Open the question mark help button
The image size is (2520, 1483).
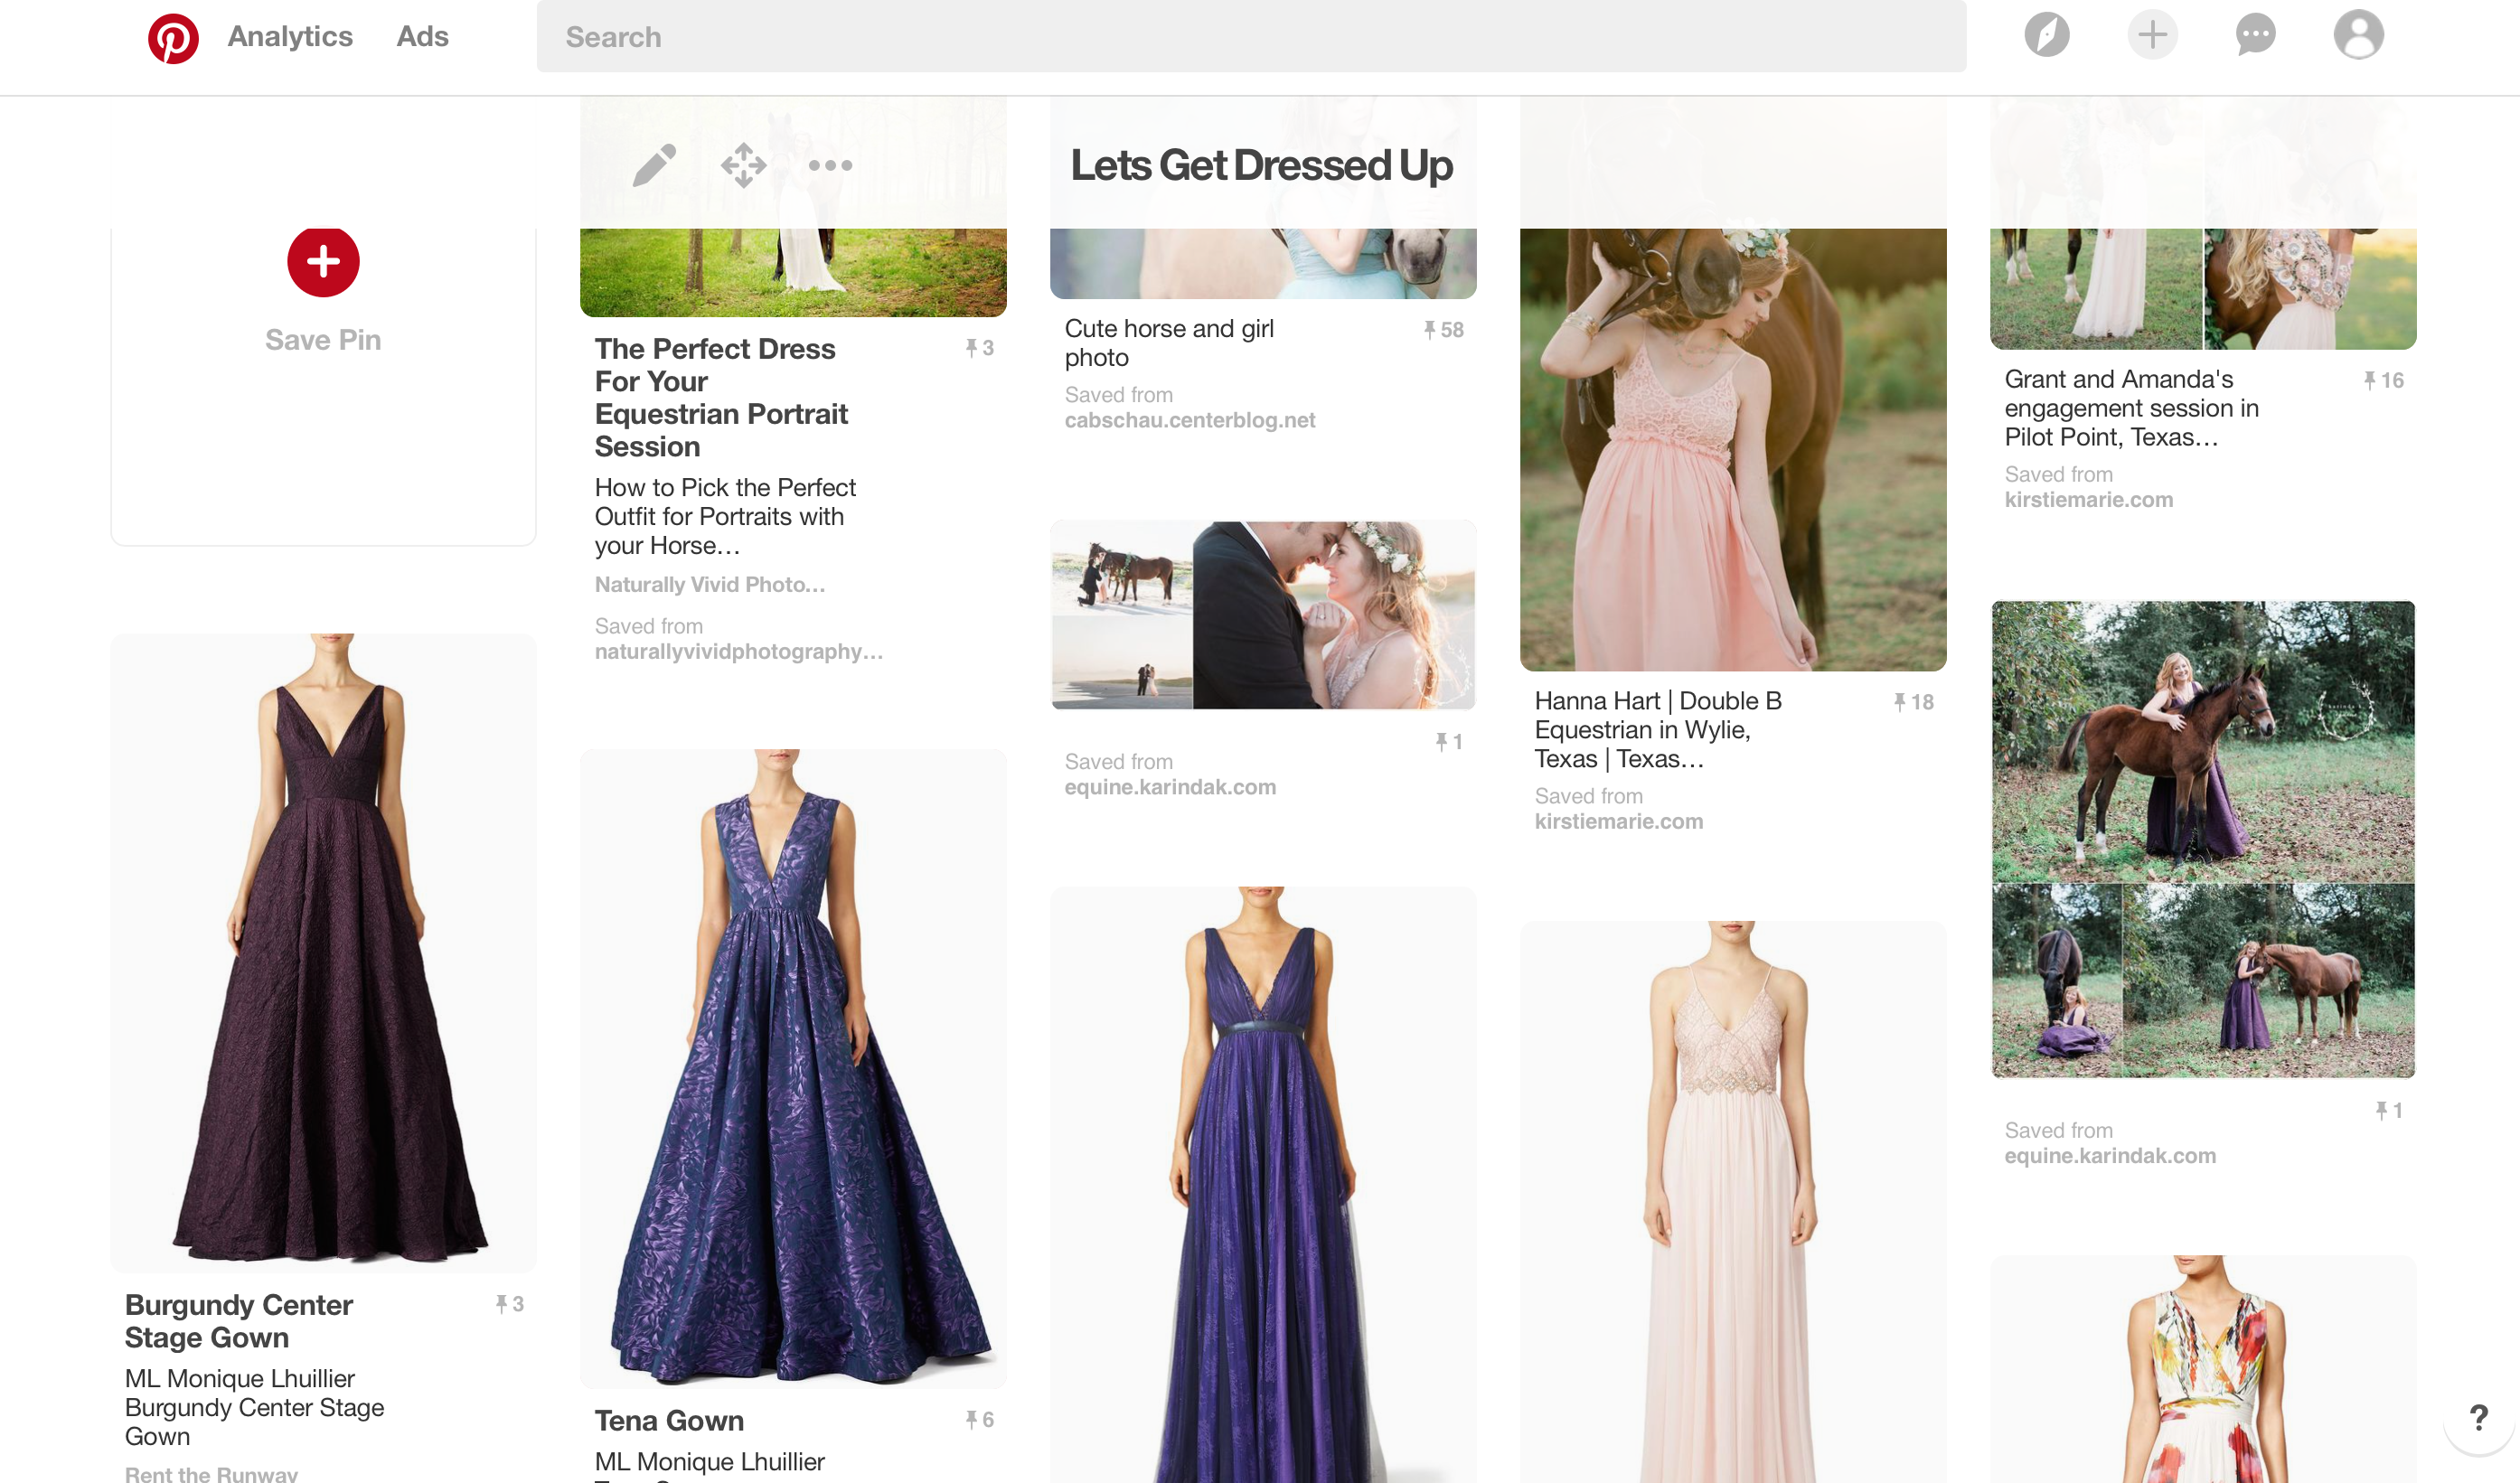click(x=2478, y=1417)
